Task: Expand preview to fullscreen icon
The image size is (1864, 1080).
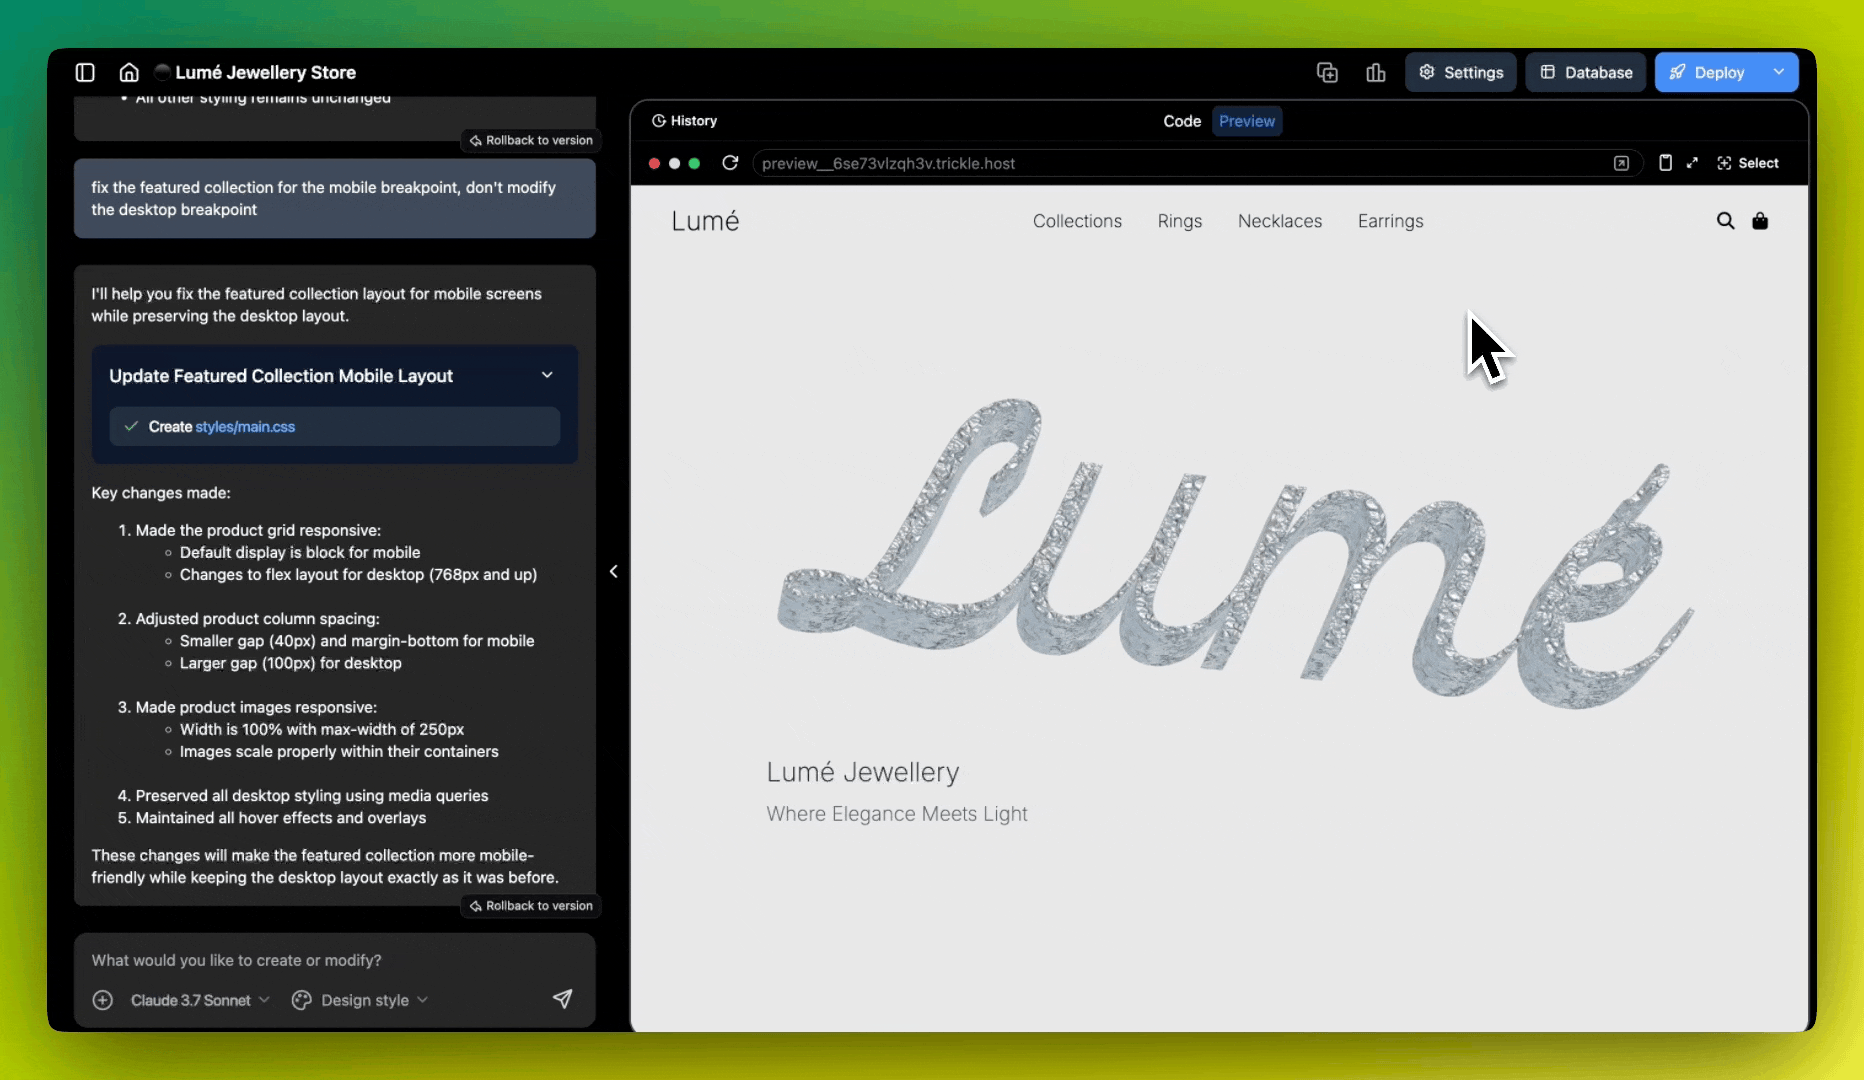Action: [x=1692, y=163]
